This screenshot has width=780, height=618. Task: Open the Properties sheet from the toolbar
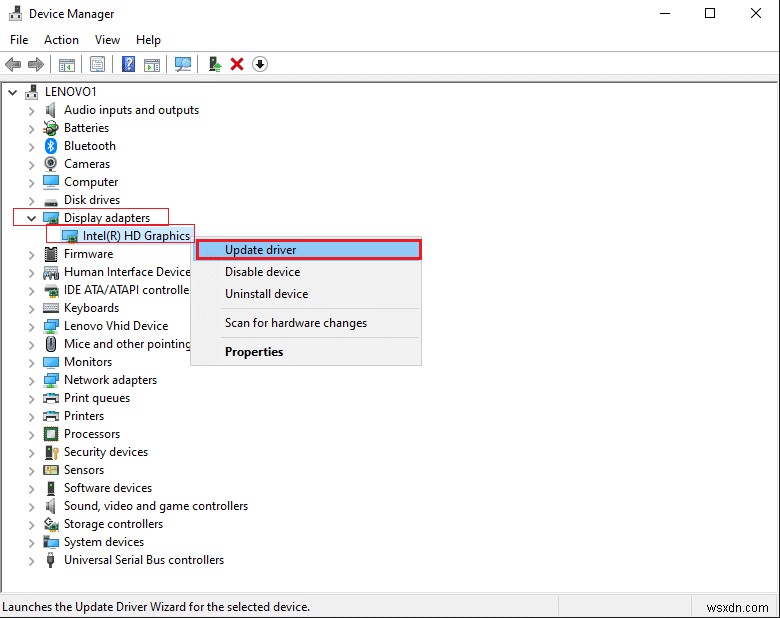coord(98,64)
